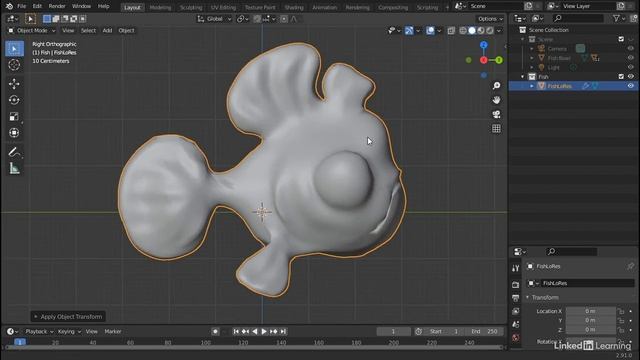Screen dimensions: 640x360
Task: Uncheck Scene collection exclude checkbox
Action: [x=621, y=39]
